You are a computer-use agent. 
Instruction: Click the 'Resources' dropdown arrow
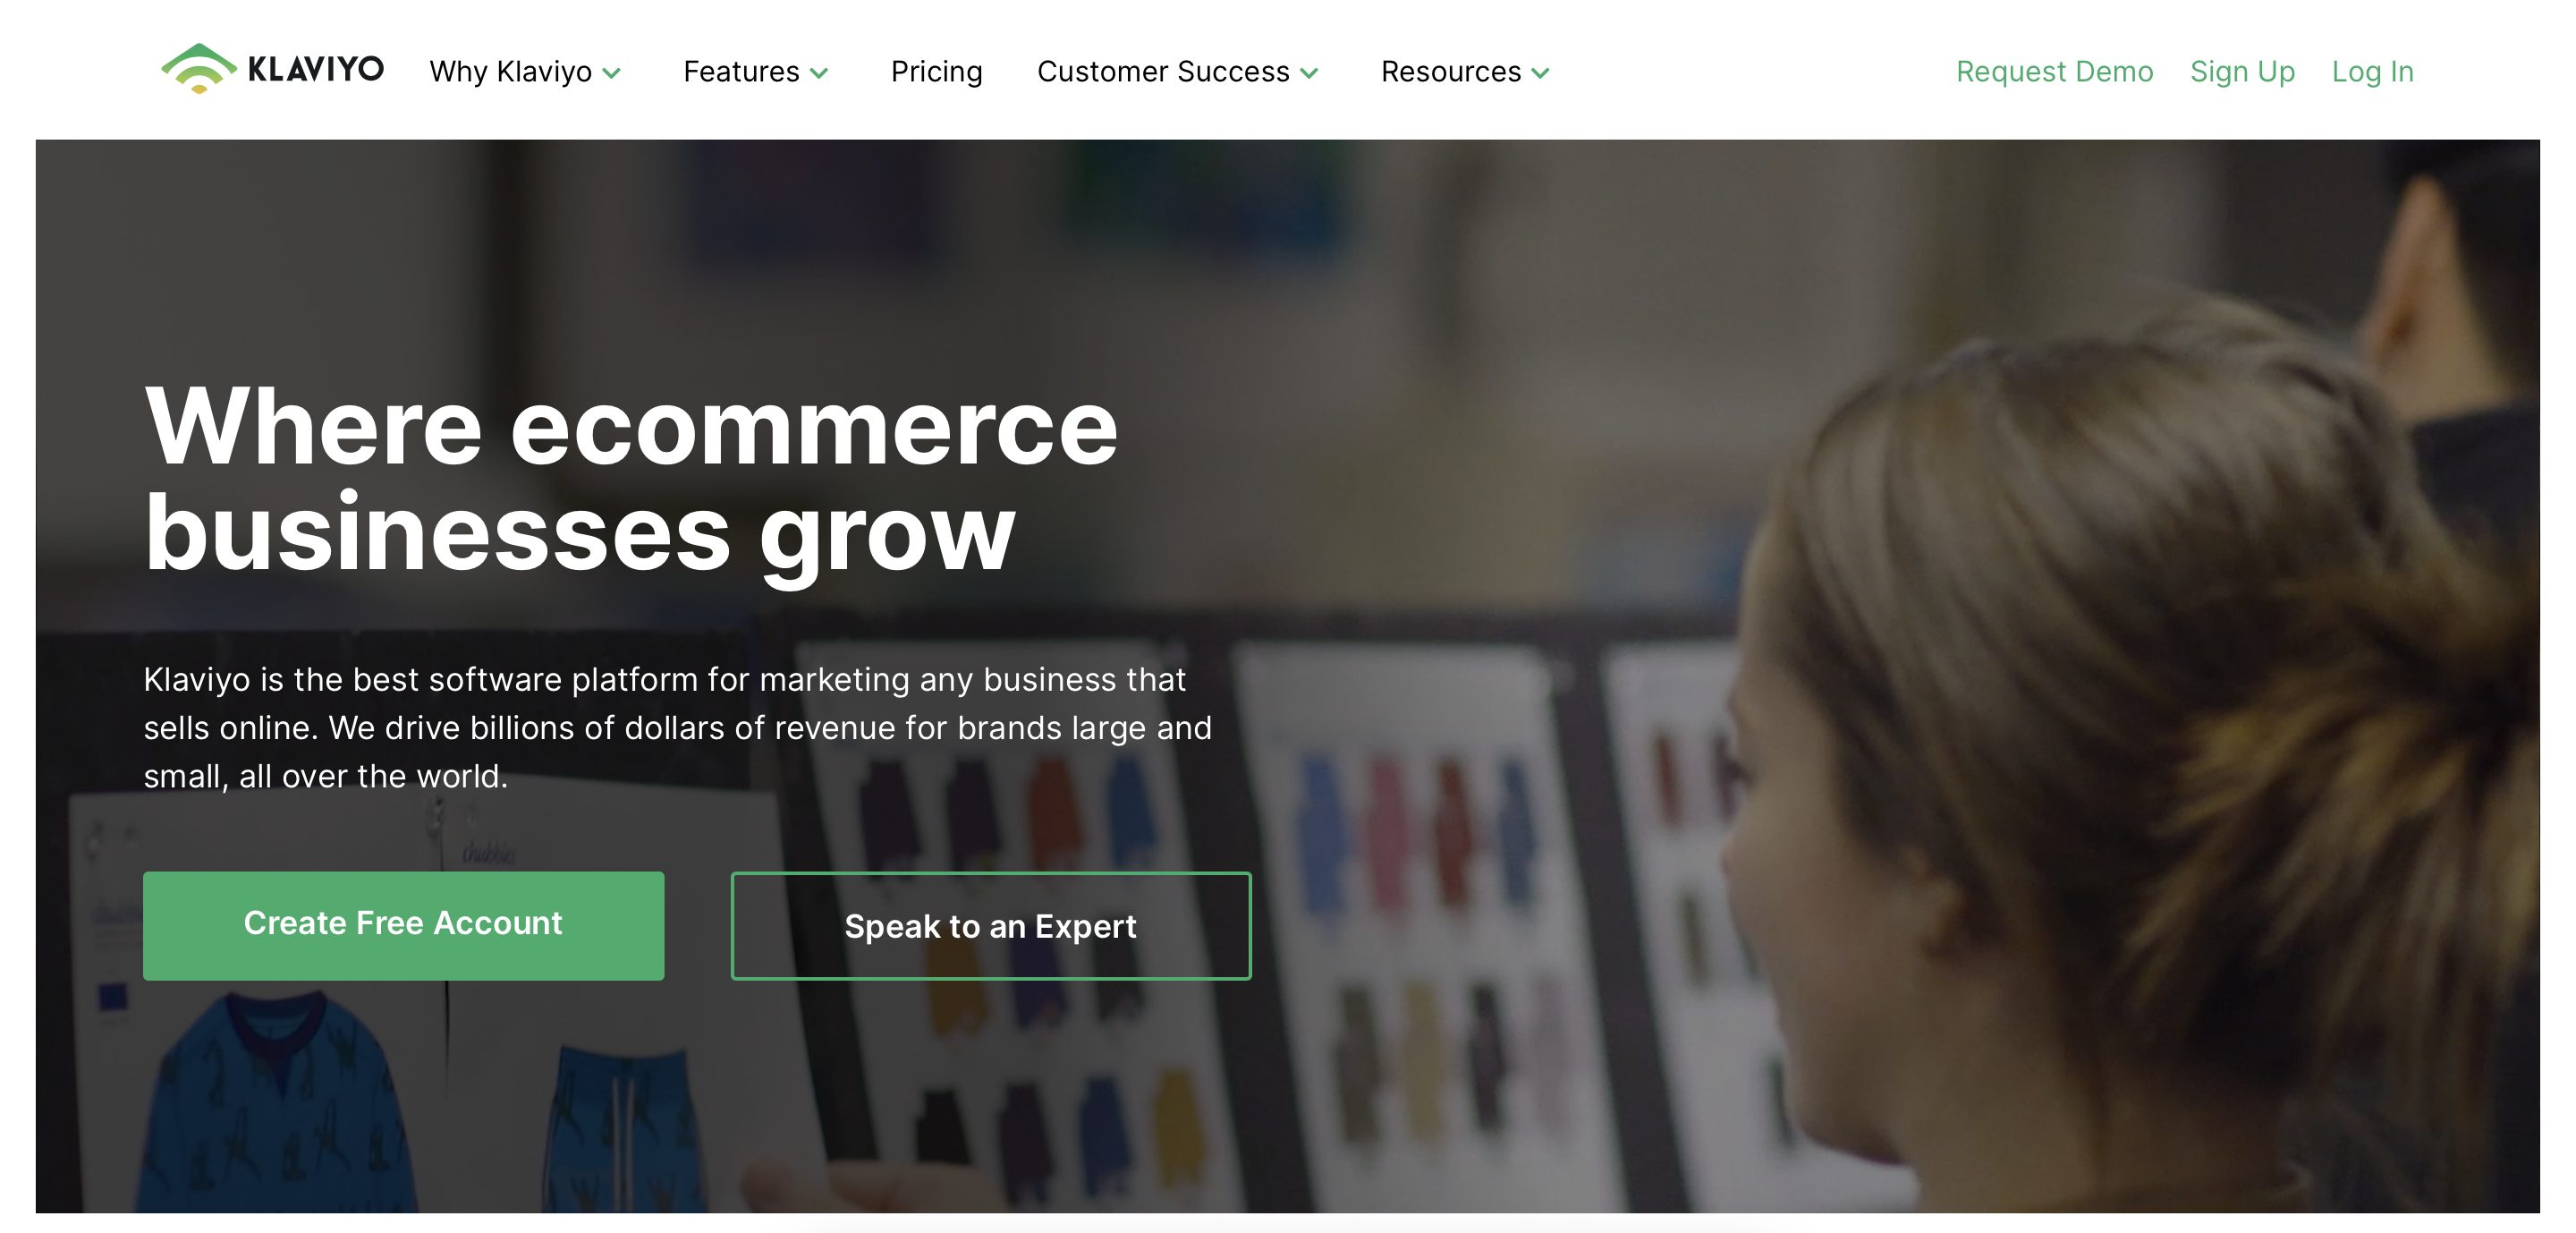pos(1541,72)
